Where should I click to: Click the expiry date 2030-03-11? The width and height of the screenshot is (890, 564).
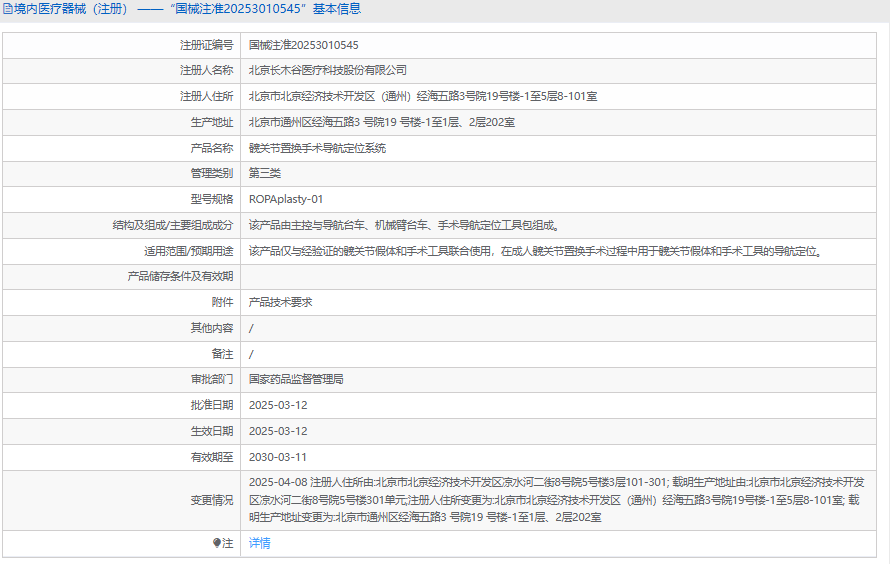click(278, 457)
